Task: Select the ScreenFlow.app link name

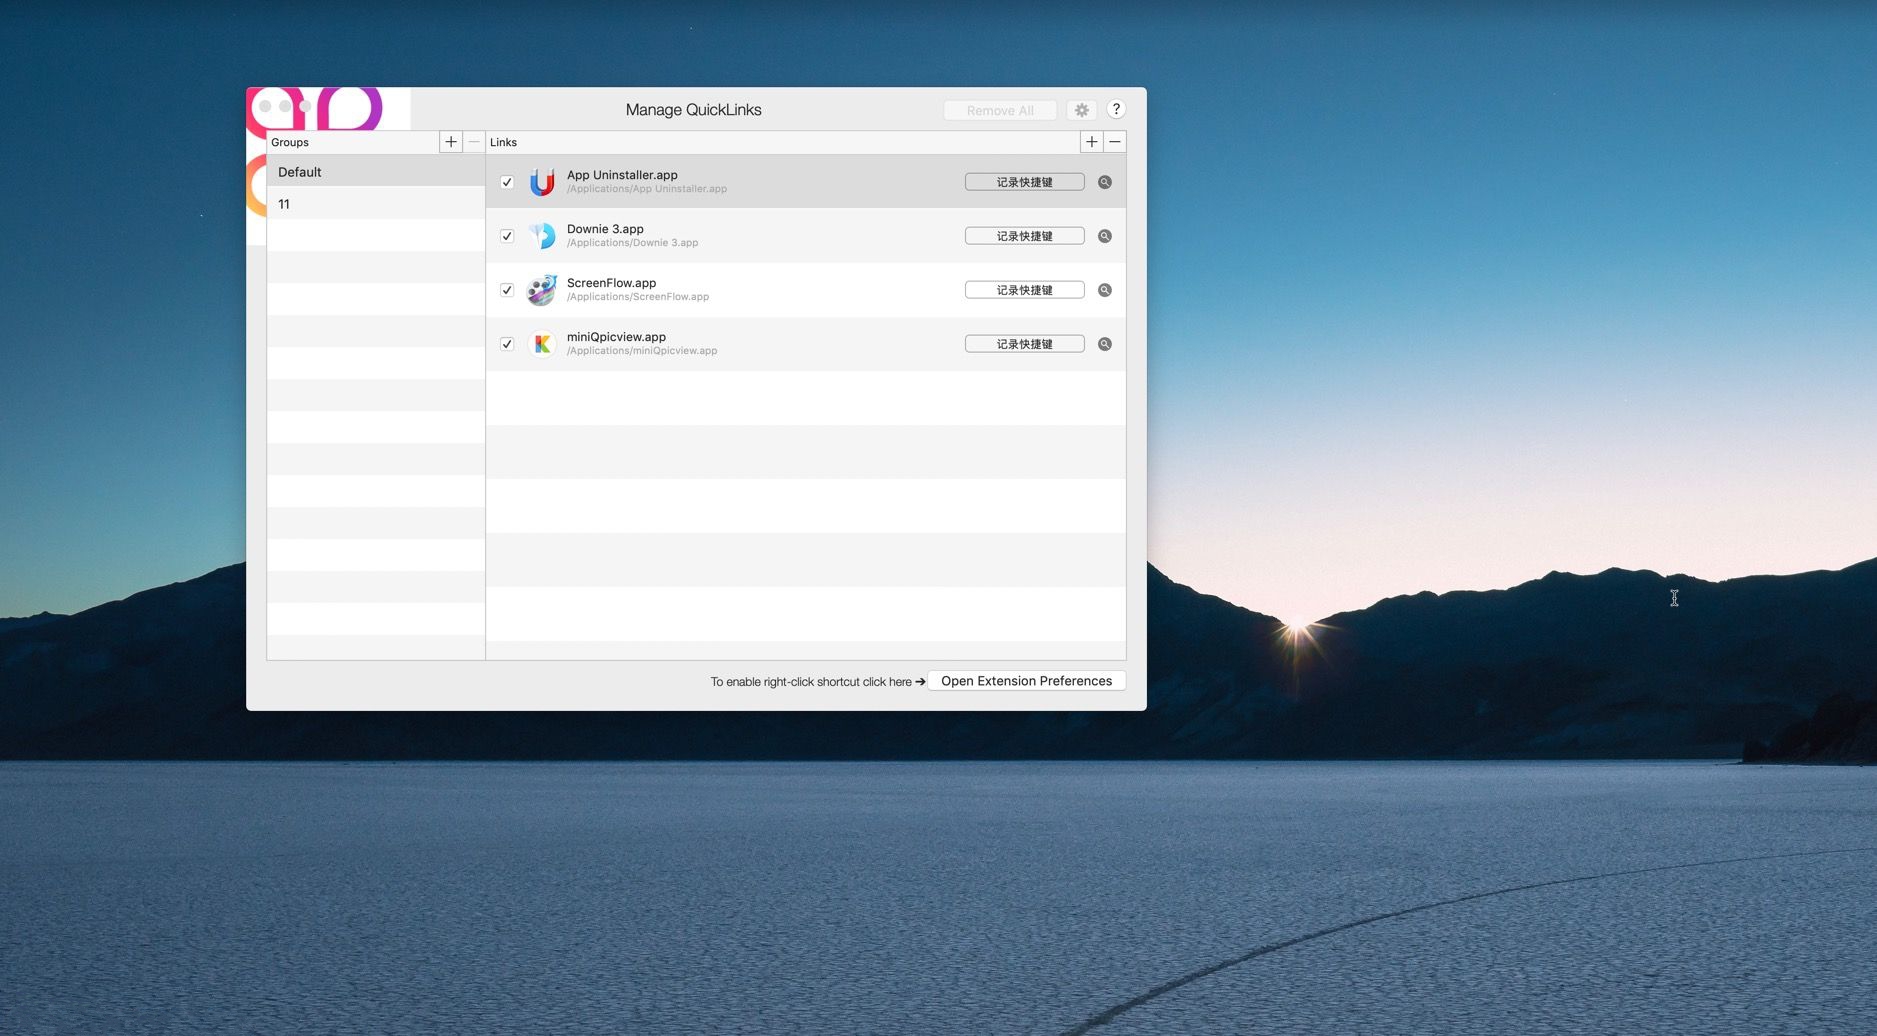Action: coord(611,283)
